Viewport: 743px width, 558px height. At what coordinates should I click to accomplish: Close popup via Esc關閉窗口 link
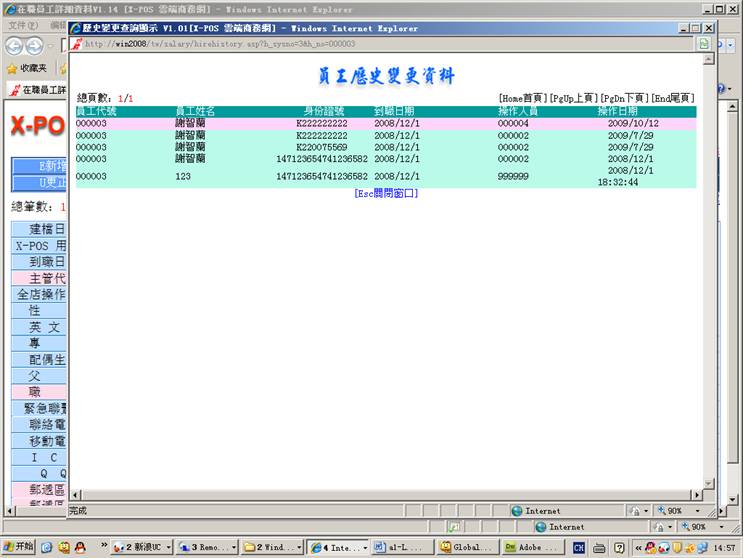click(385, 193)
